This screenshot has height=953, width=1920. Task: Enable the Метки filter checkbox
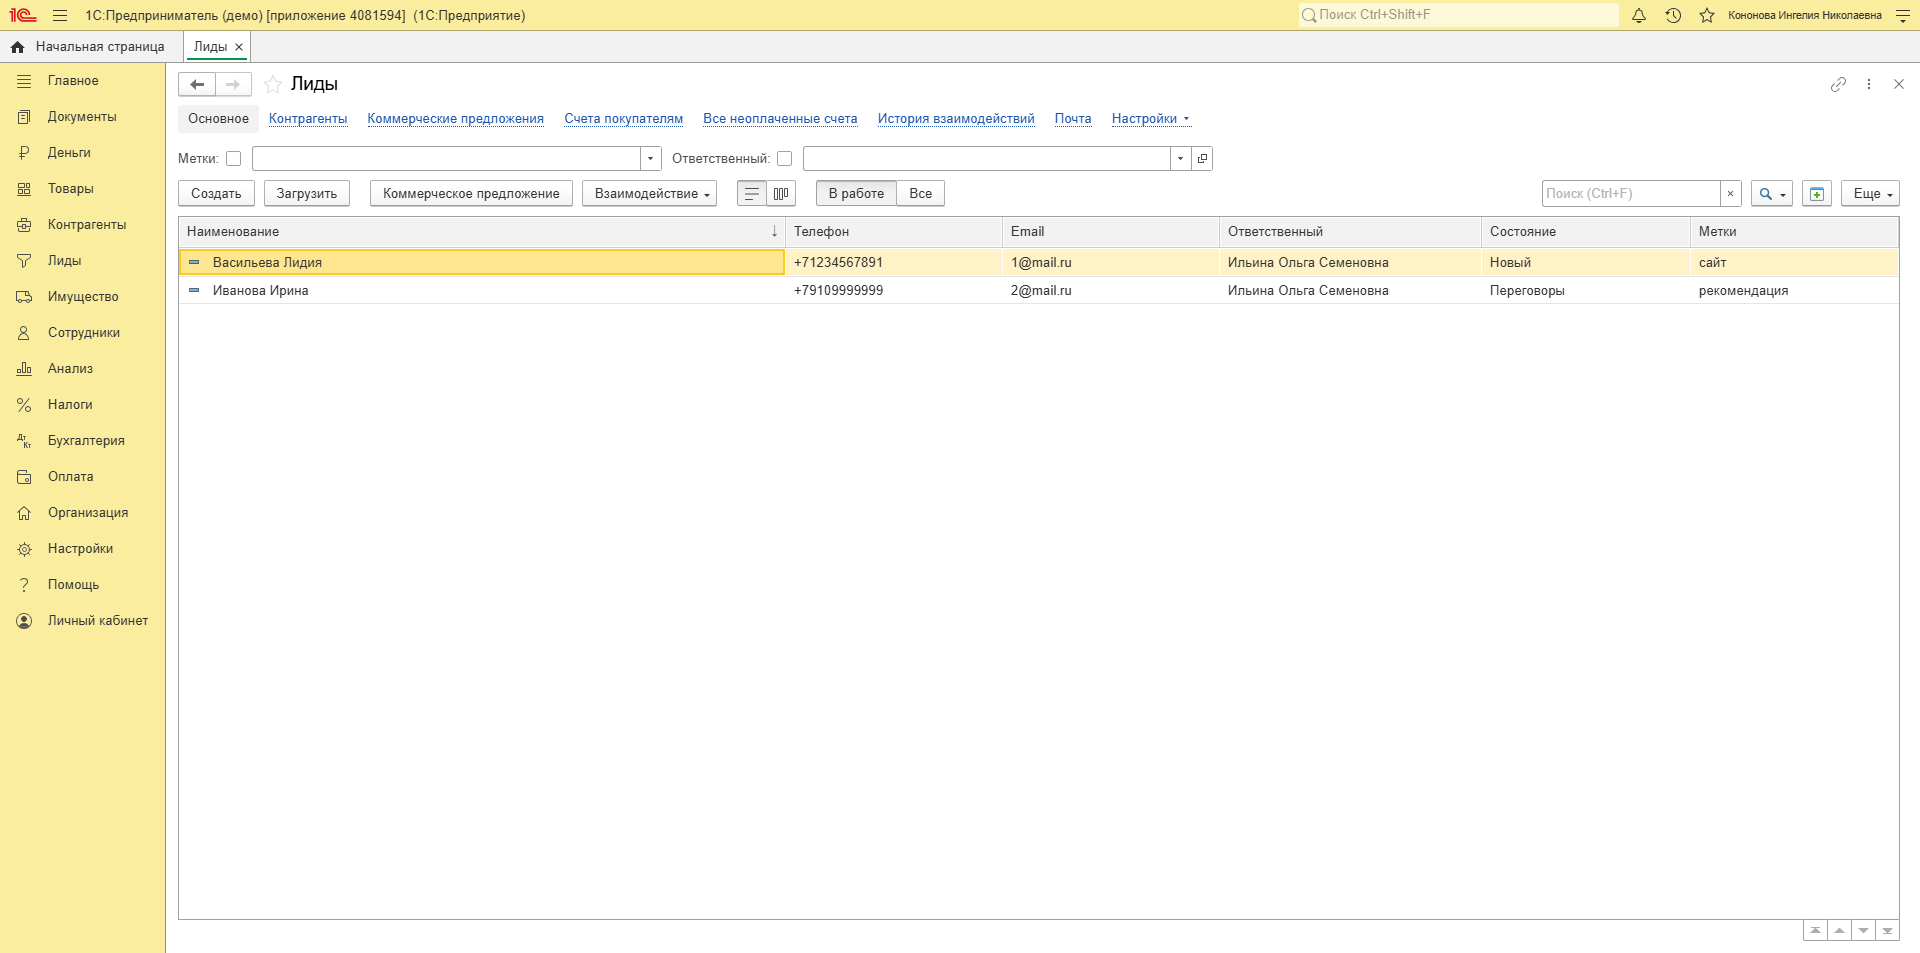coord(234,158)
